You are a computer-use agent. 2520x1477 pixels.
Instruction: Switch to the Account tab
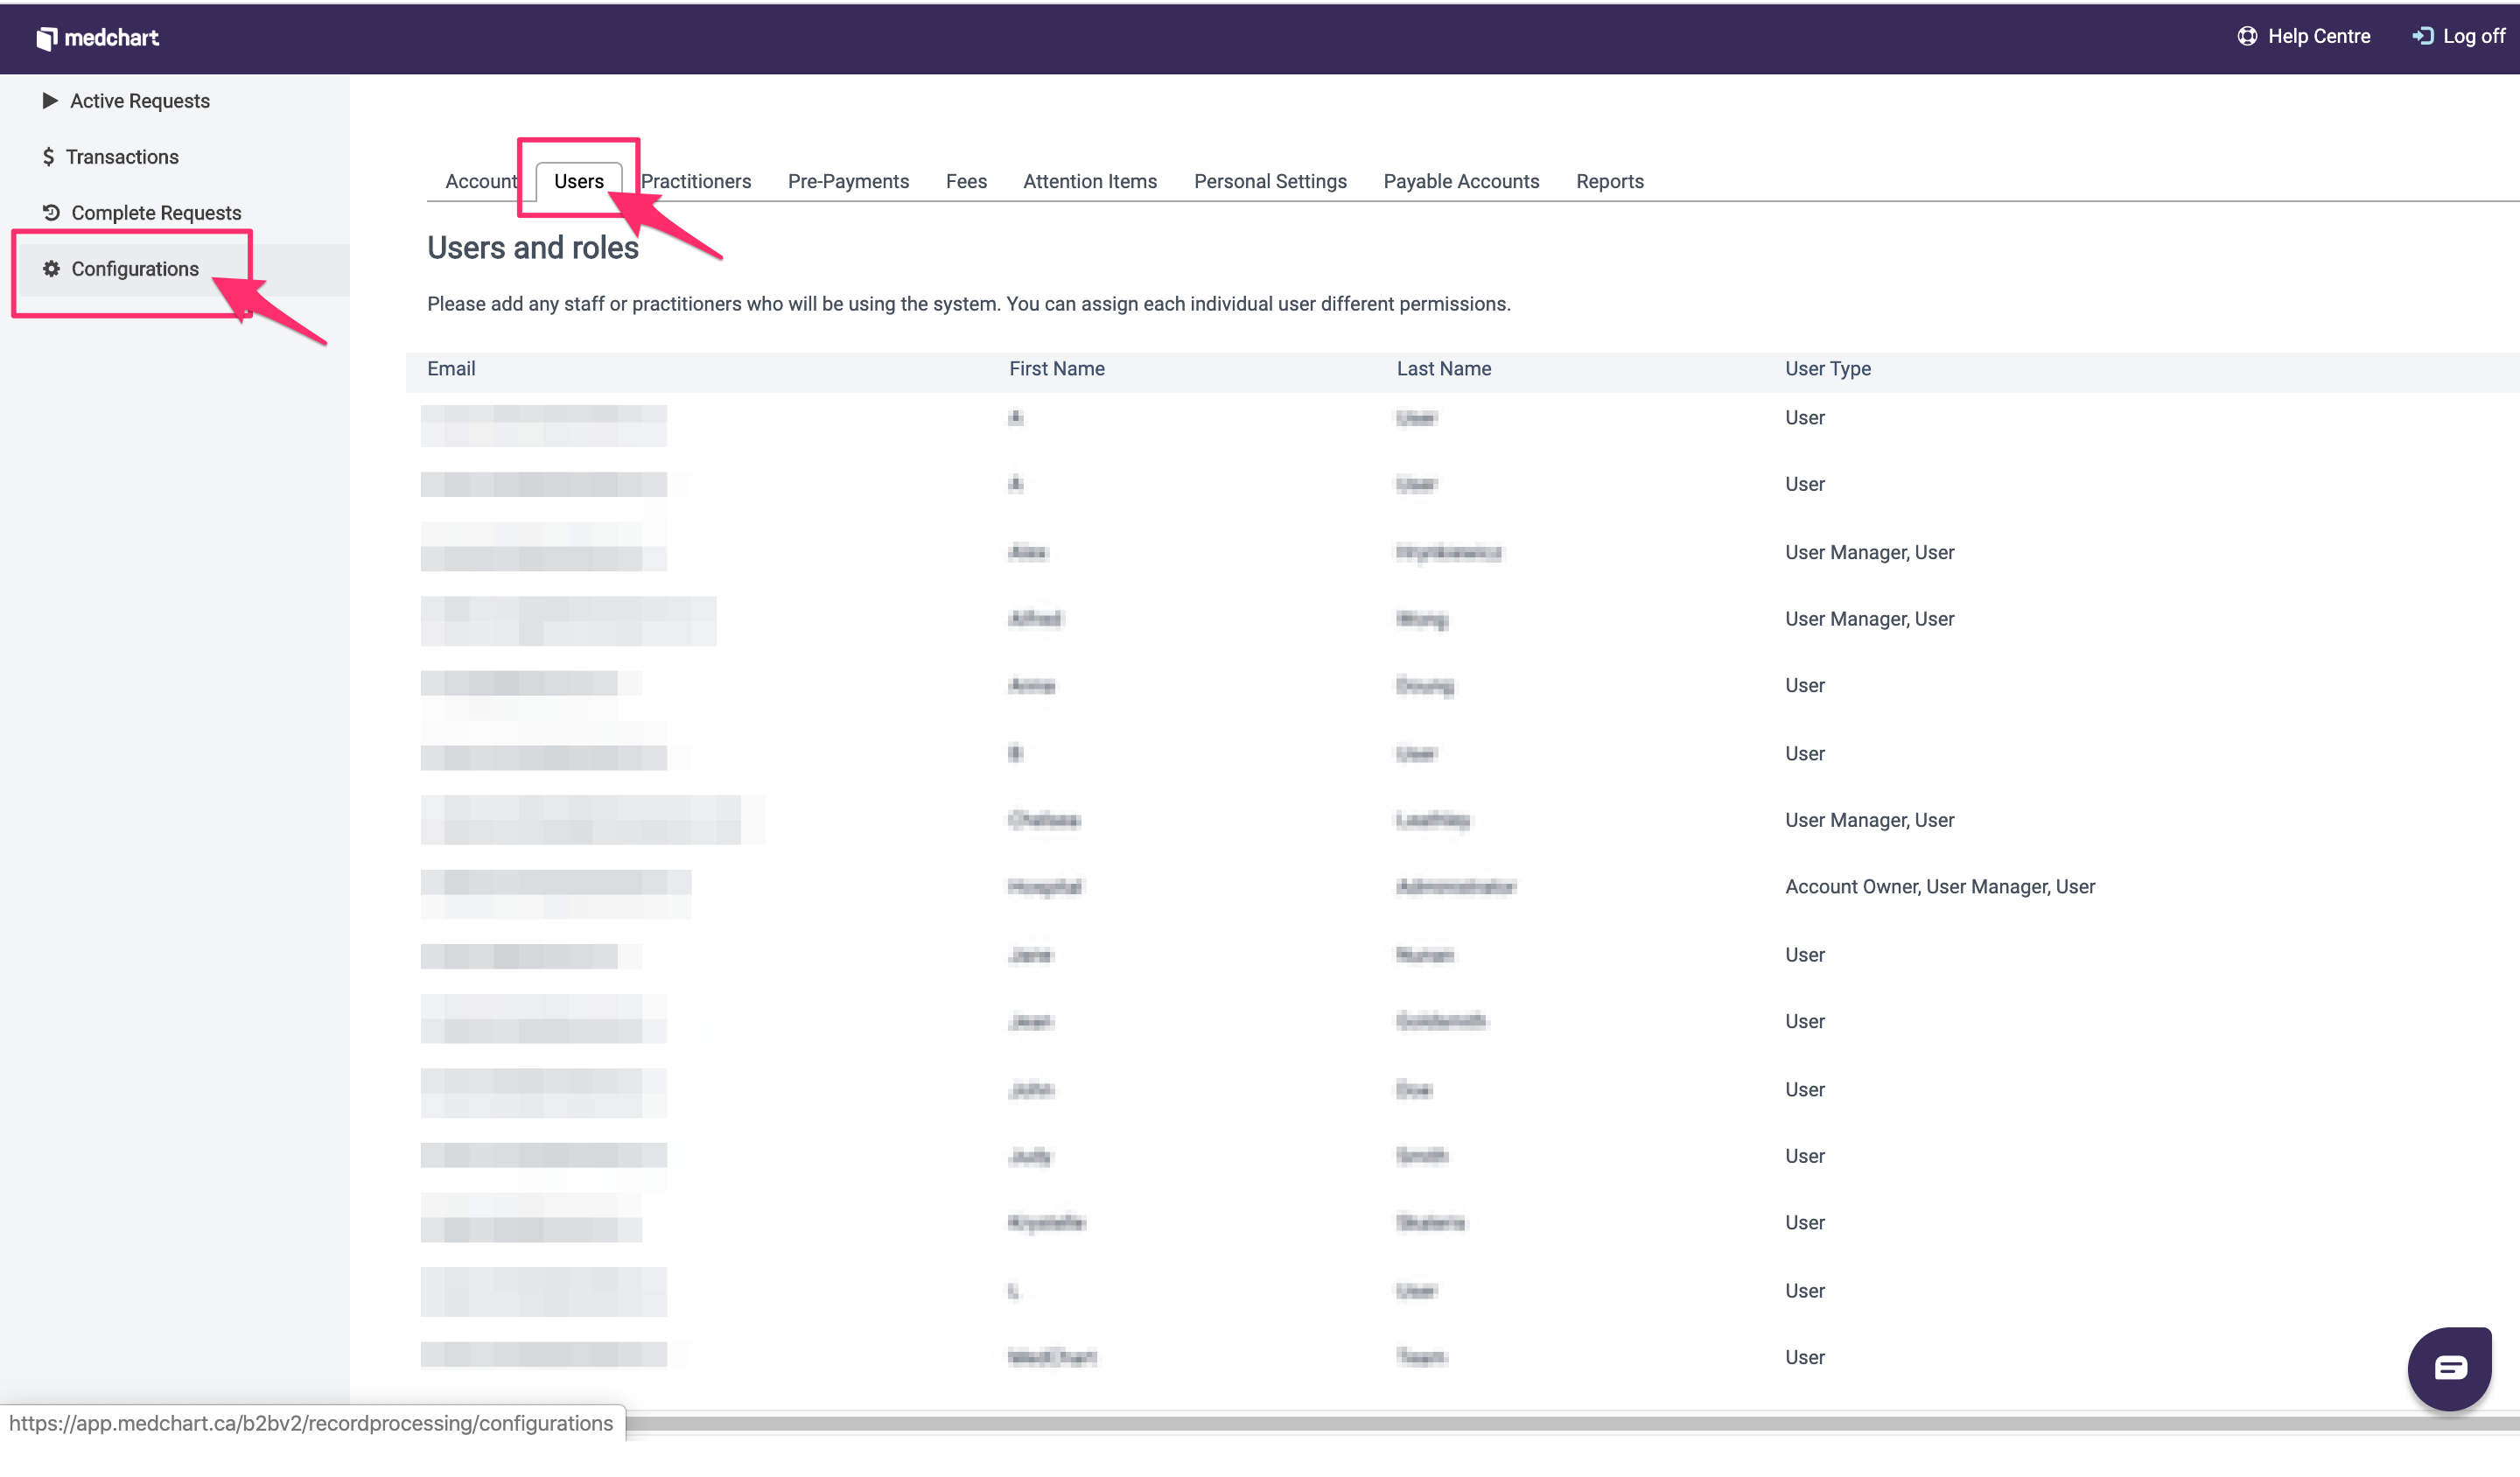click(x=480, y=181)
